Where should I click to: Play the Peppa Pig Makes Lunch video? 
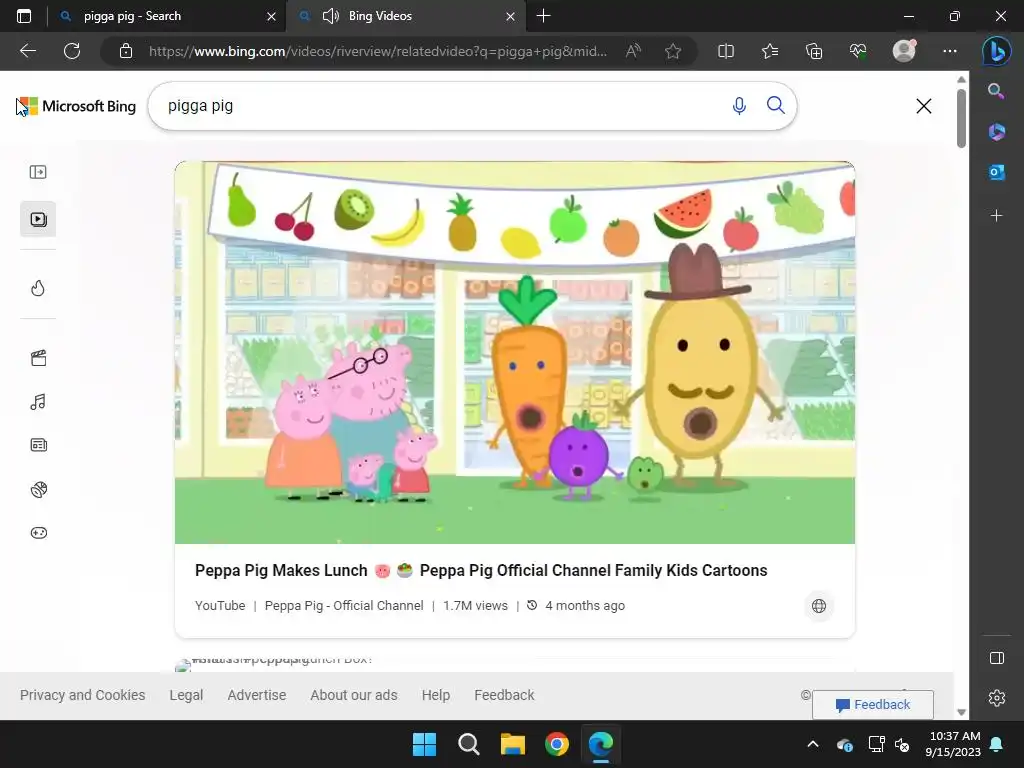click(x=515, y=353)
